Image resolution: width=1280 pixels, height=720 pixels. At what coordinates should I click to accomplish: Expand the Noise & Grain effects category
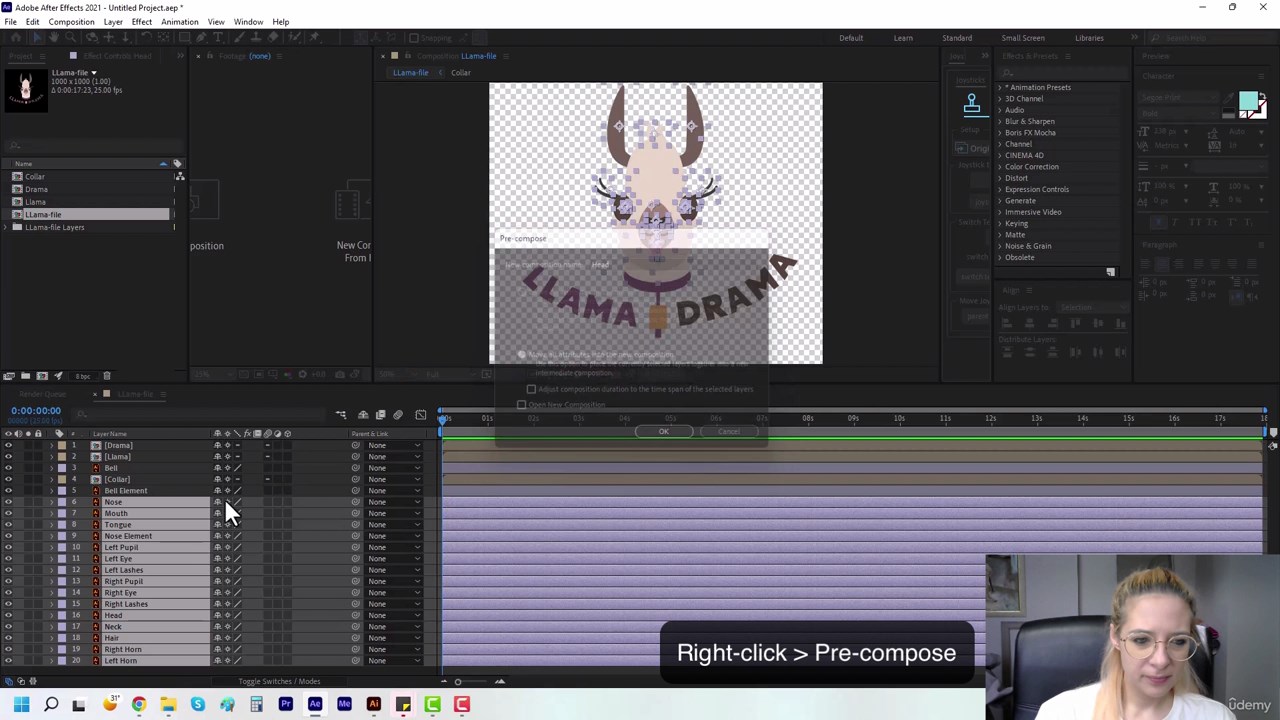coord(1000,246)
